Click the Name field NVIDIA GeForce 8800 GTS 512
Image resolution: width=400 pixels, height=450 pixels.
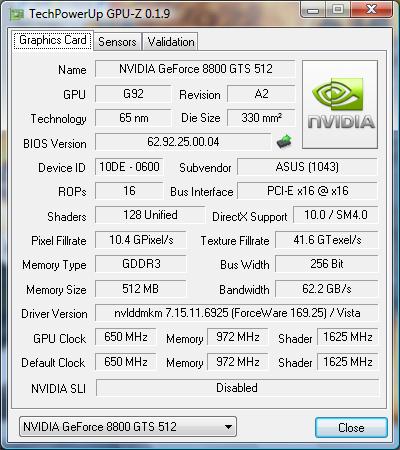pos(195,69)
